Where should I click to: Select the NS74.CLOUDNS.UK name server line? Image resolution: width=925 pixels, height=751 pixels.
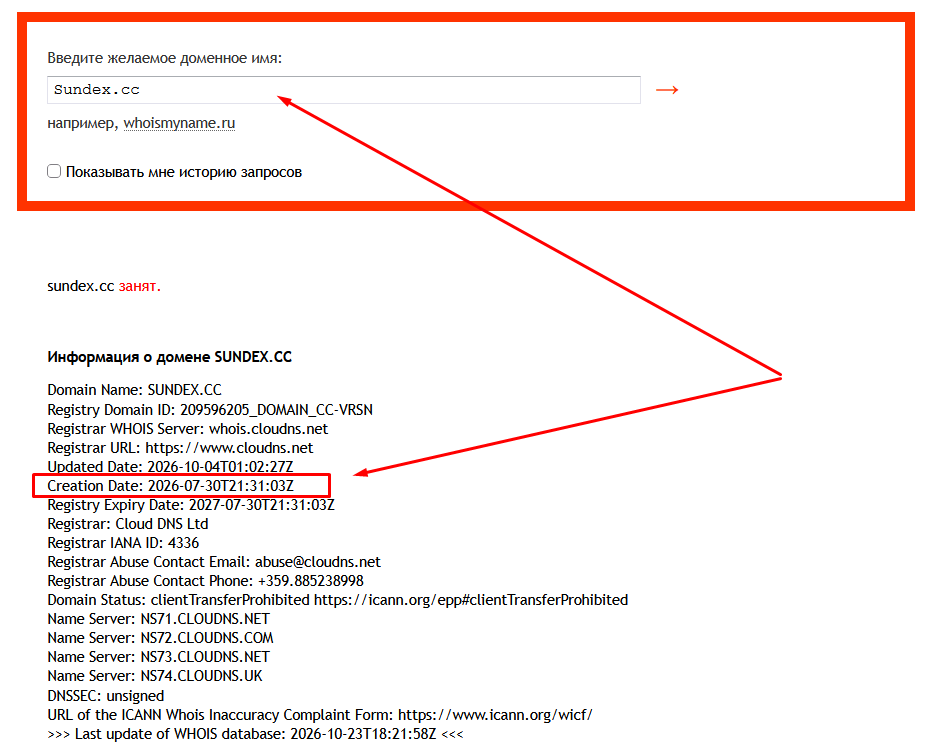[x=155, y=676]
